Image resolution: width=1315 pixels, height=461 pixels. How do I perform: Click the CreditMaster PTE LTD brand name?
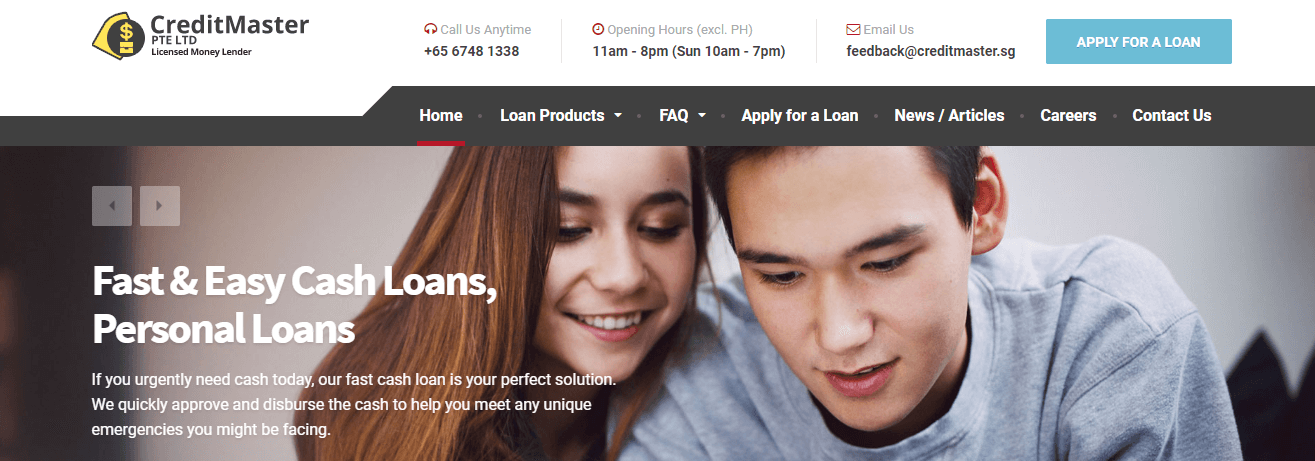(x=230, y=35)
